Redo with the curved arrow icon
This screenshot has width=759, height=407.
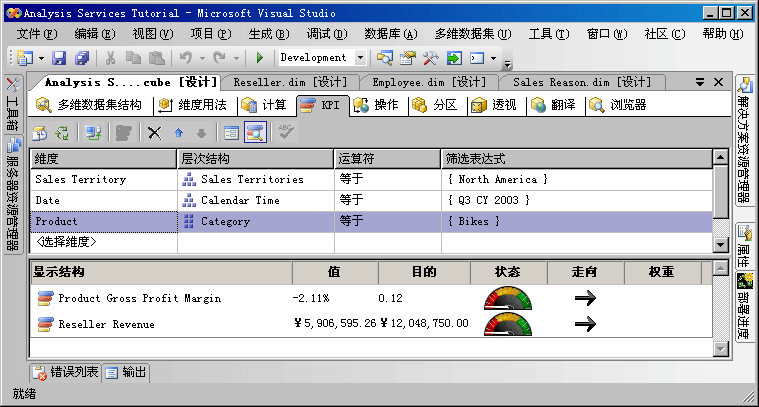[x=219, y=58]
